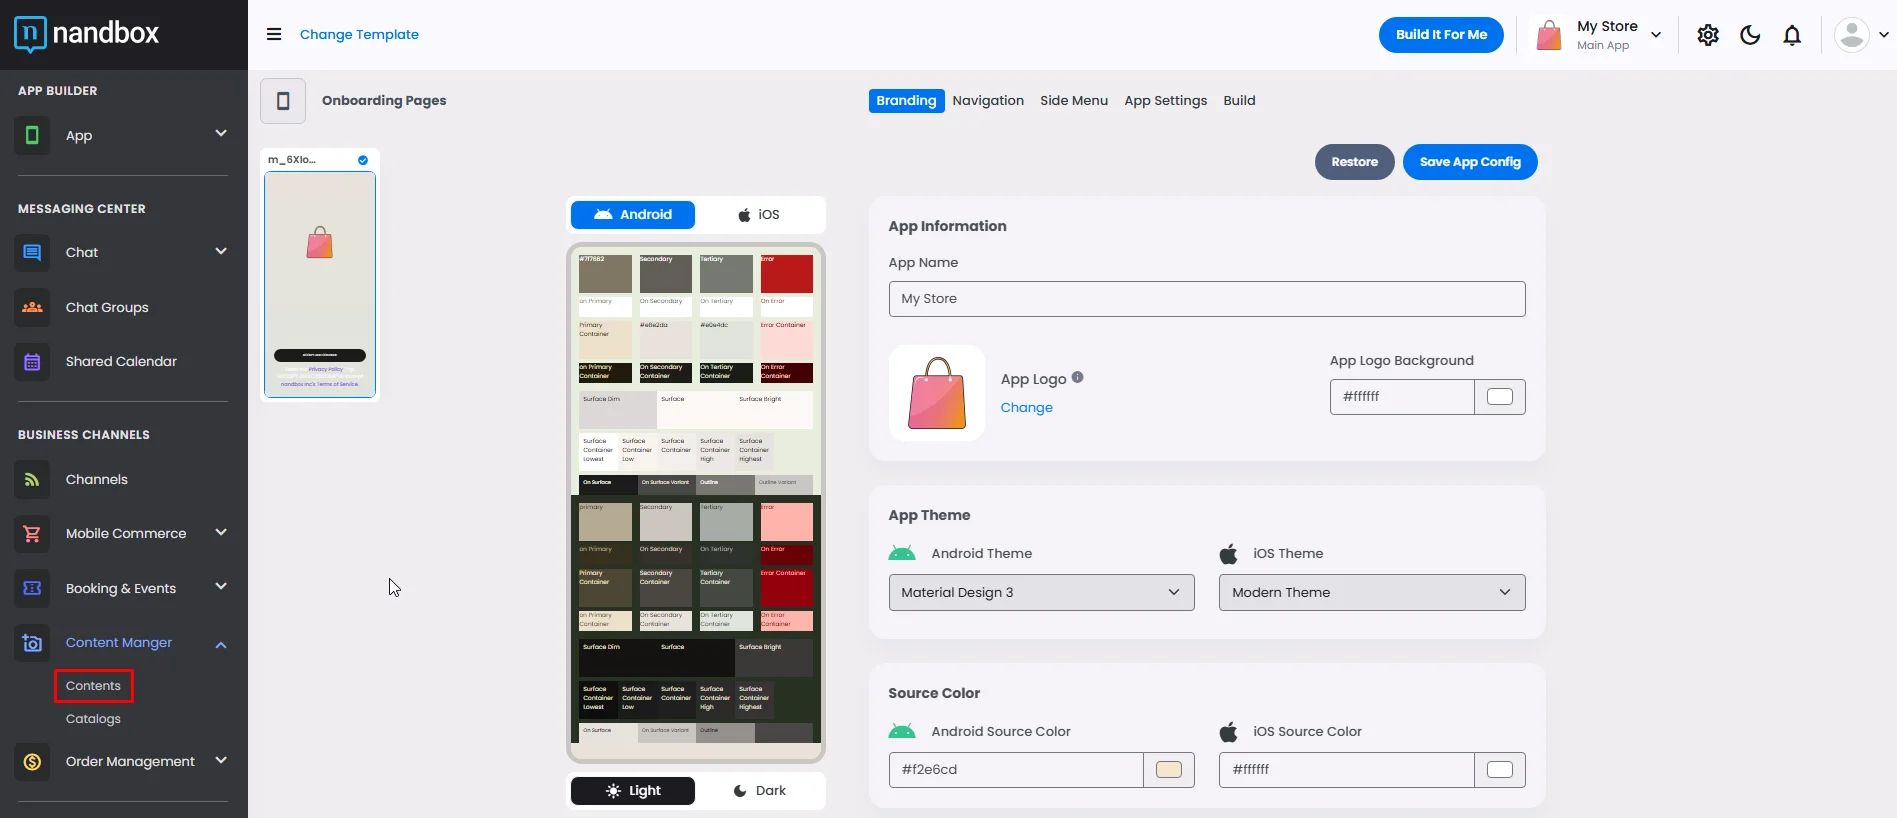The height and width of the screenshot is (818, 1897).
Task: Click the iOS Theme apple icon
Action: tap(1229, 553)
